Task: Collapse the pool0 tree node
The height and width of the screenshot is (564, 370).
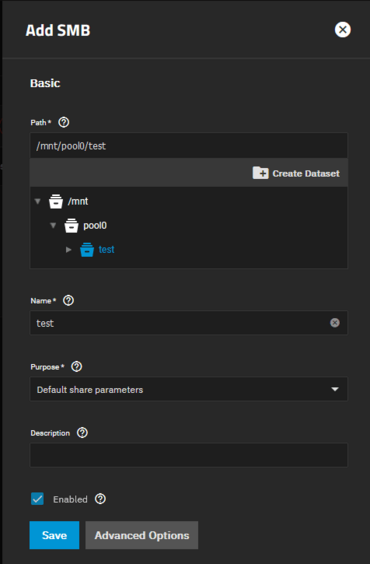Action: click(53, 226)
